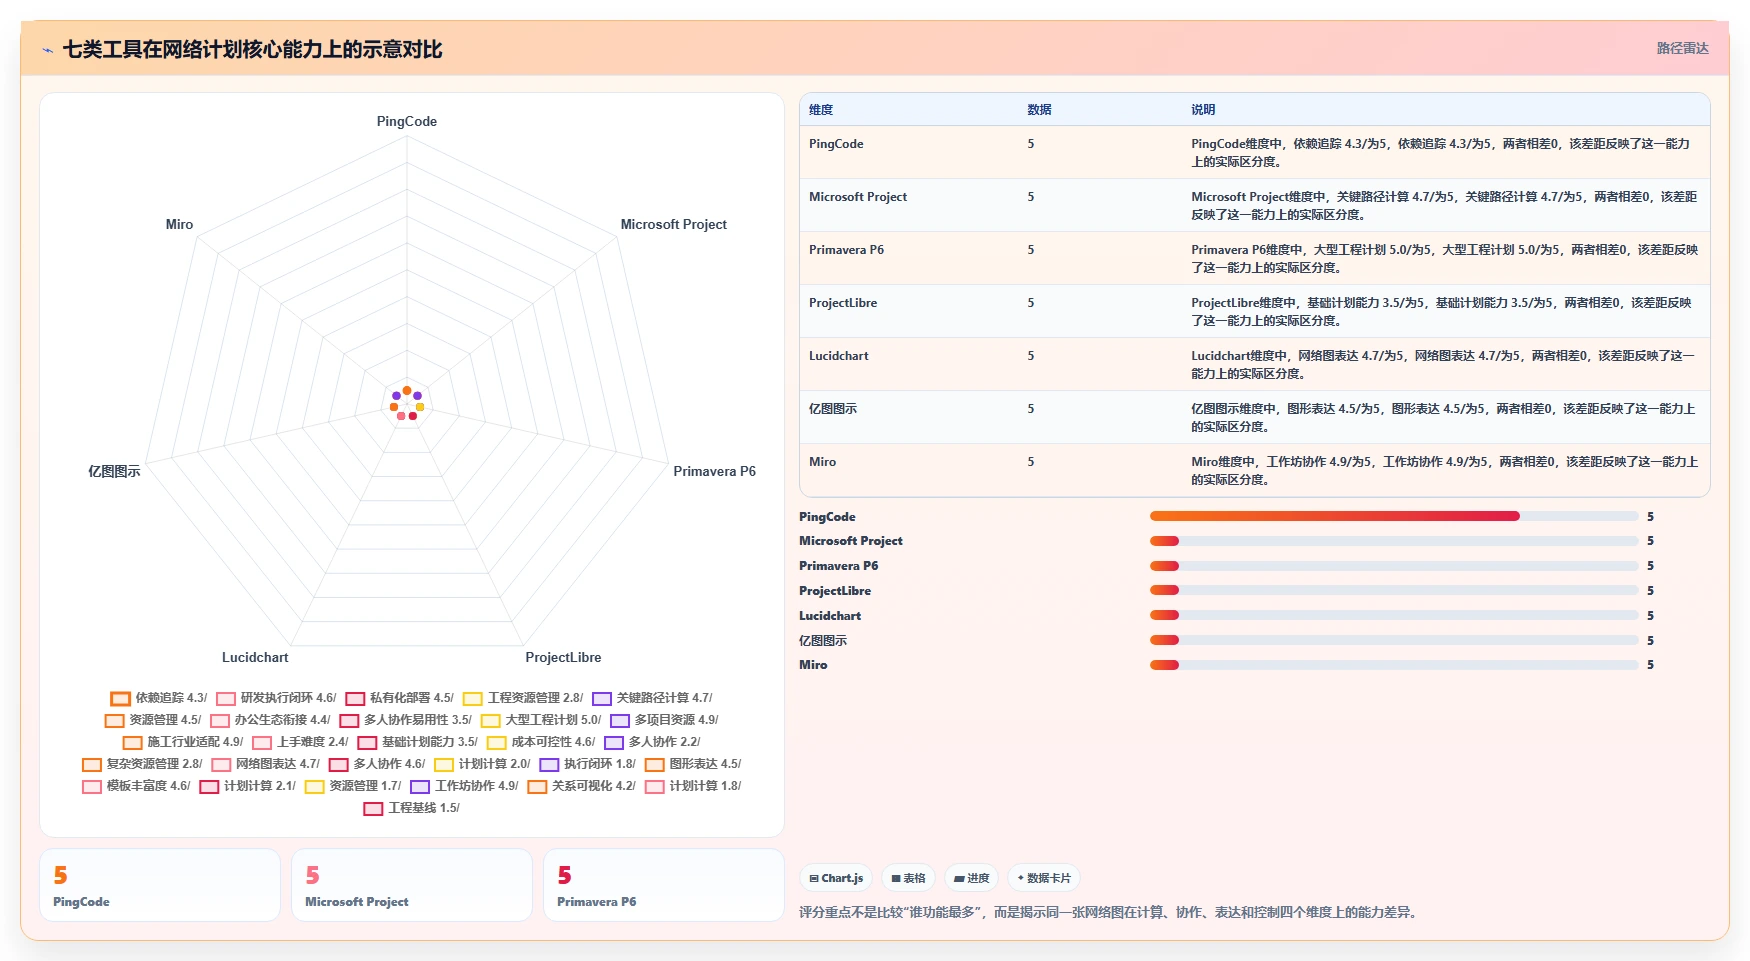Click the PingCode row in the table
The width and height of the screenshot is (1750, 961).
(x=1255, y=152)
